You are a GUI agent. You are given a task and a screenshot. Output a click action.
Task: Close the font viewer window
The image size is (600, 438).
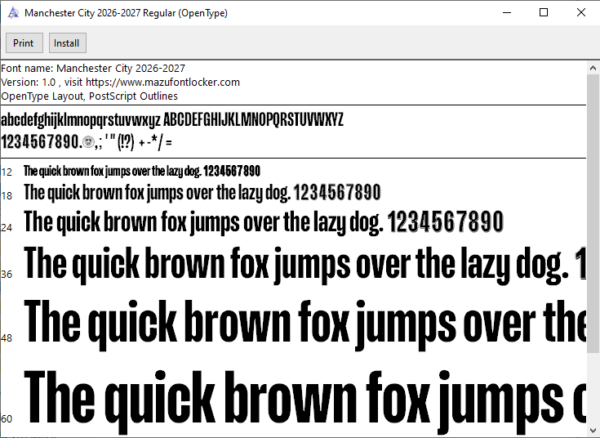pos(580,13)
